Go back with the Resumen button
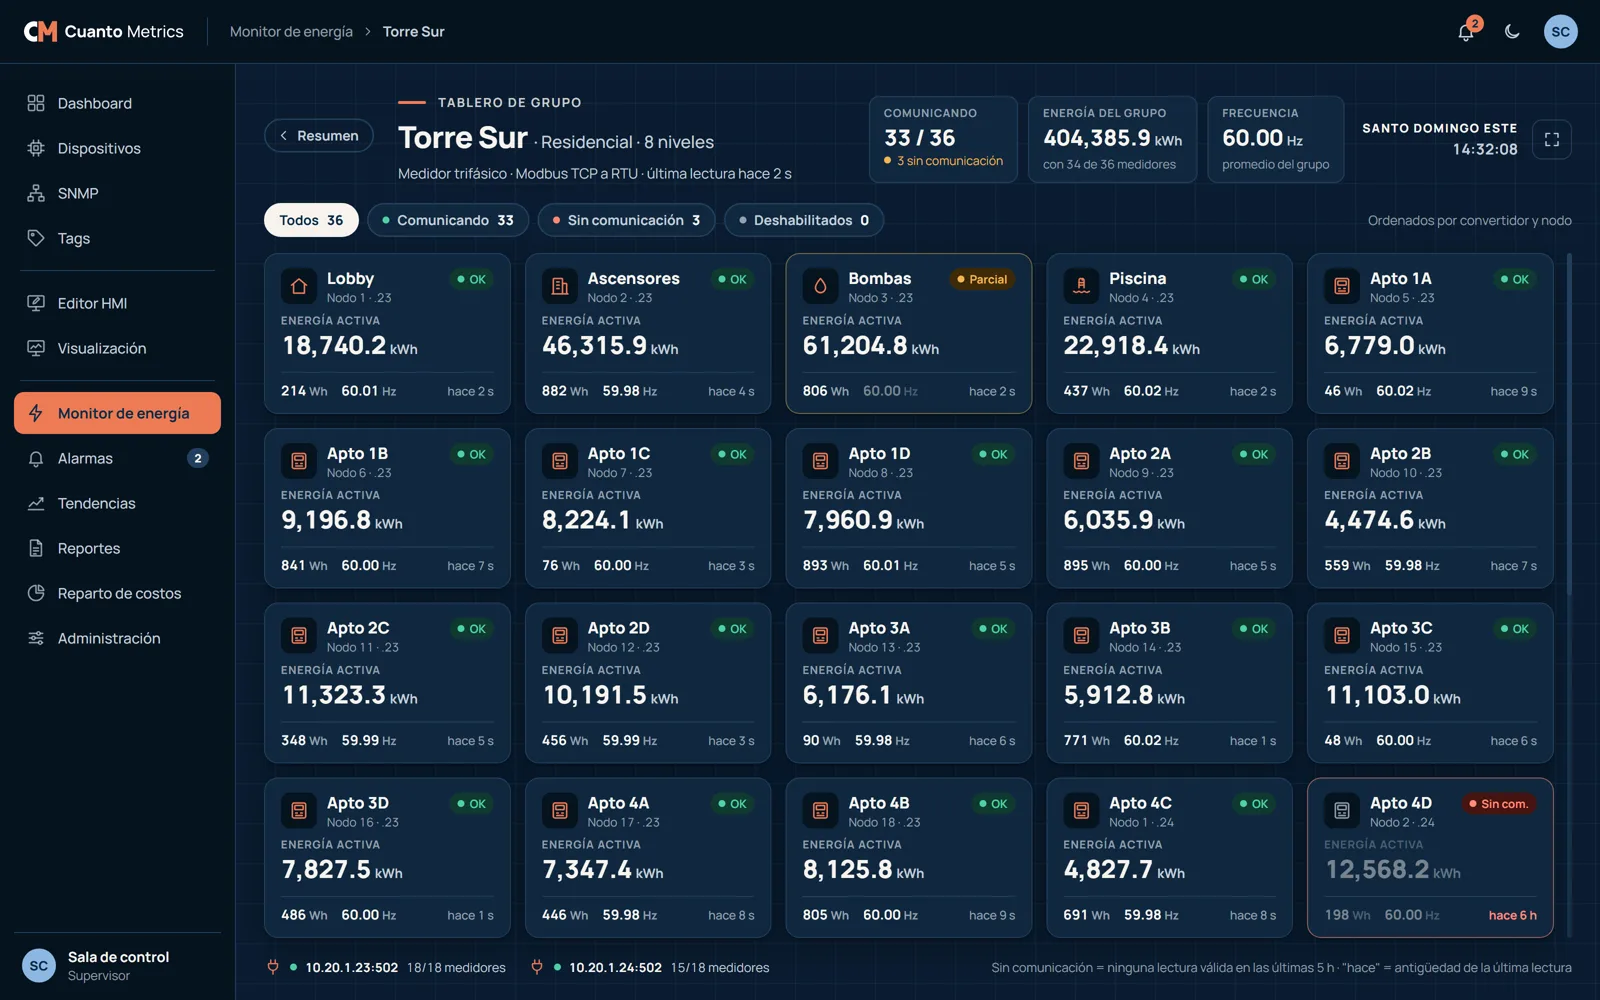This screenshot has height=1000, width=1600. coord(319,136)
